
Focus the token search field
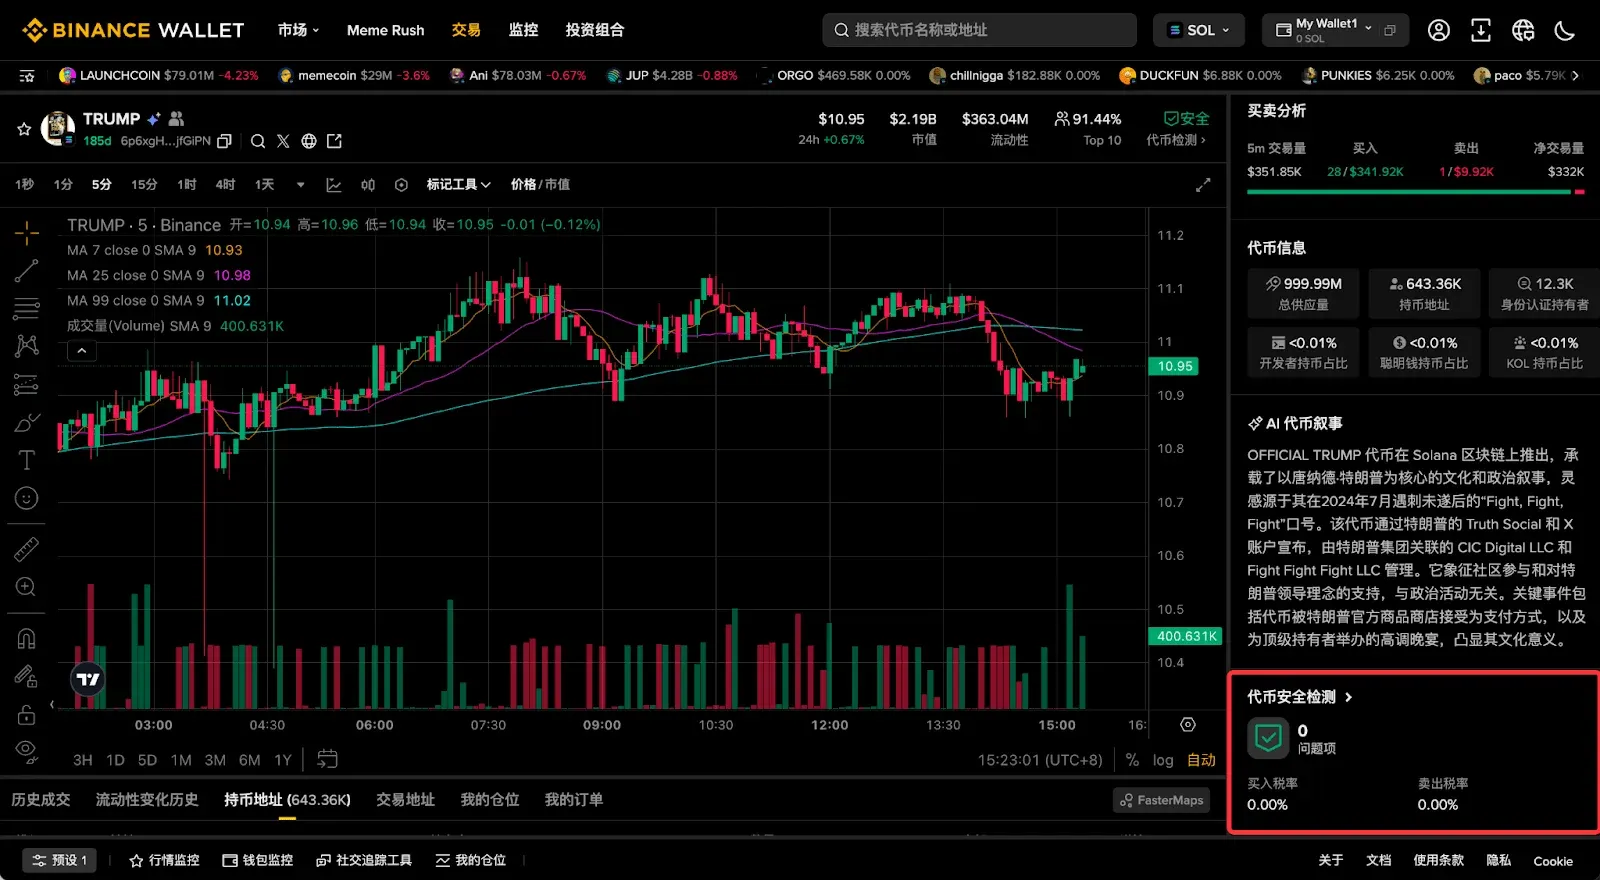979,30
